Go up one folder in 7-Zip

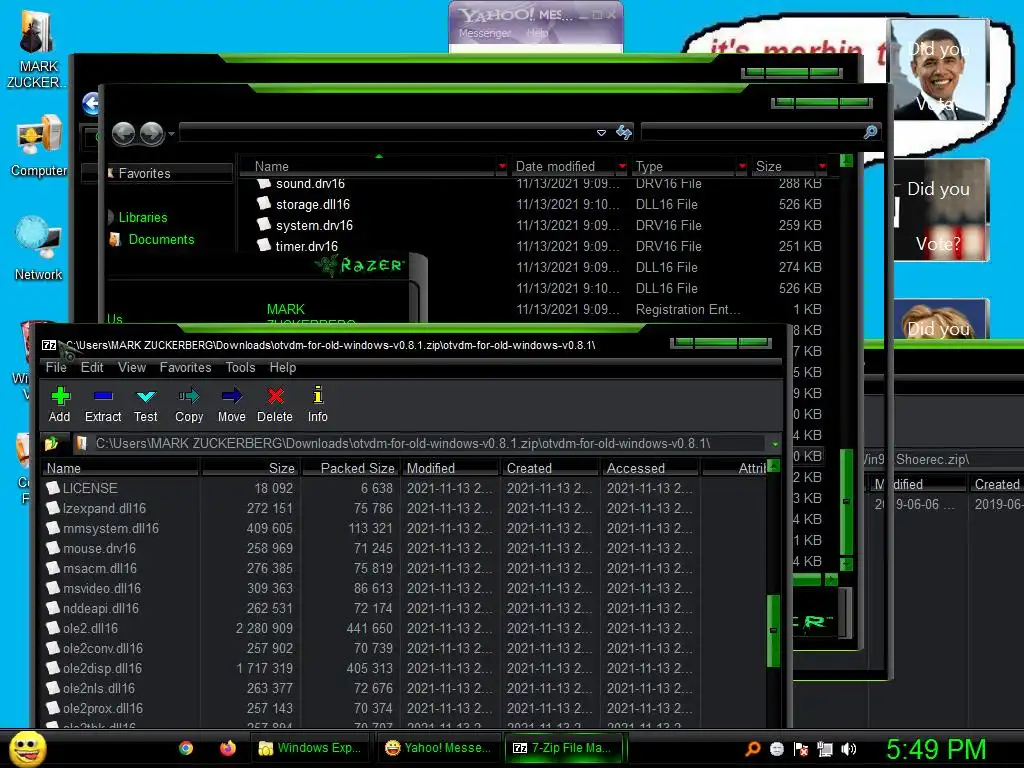click(x=52, y=444)
